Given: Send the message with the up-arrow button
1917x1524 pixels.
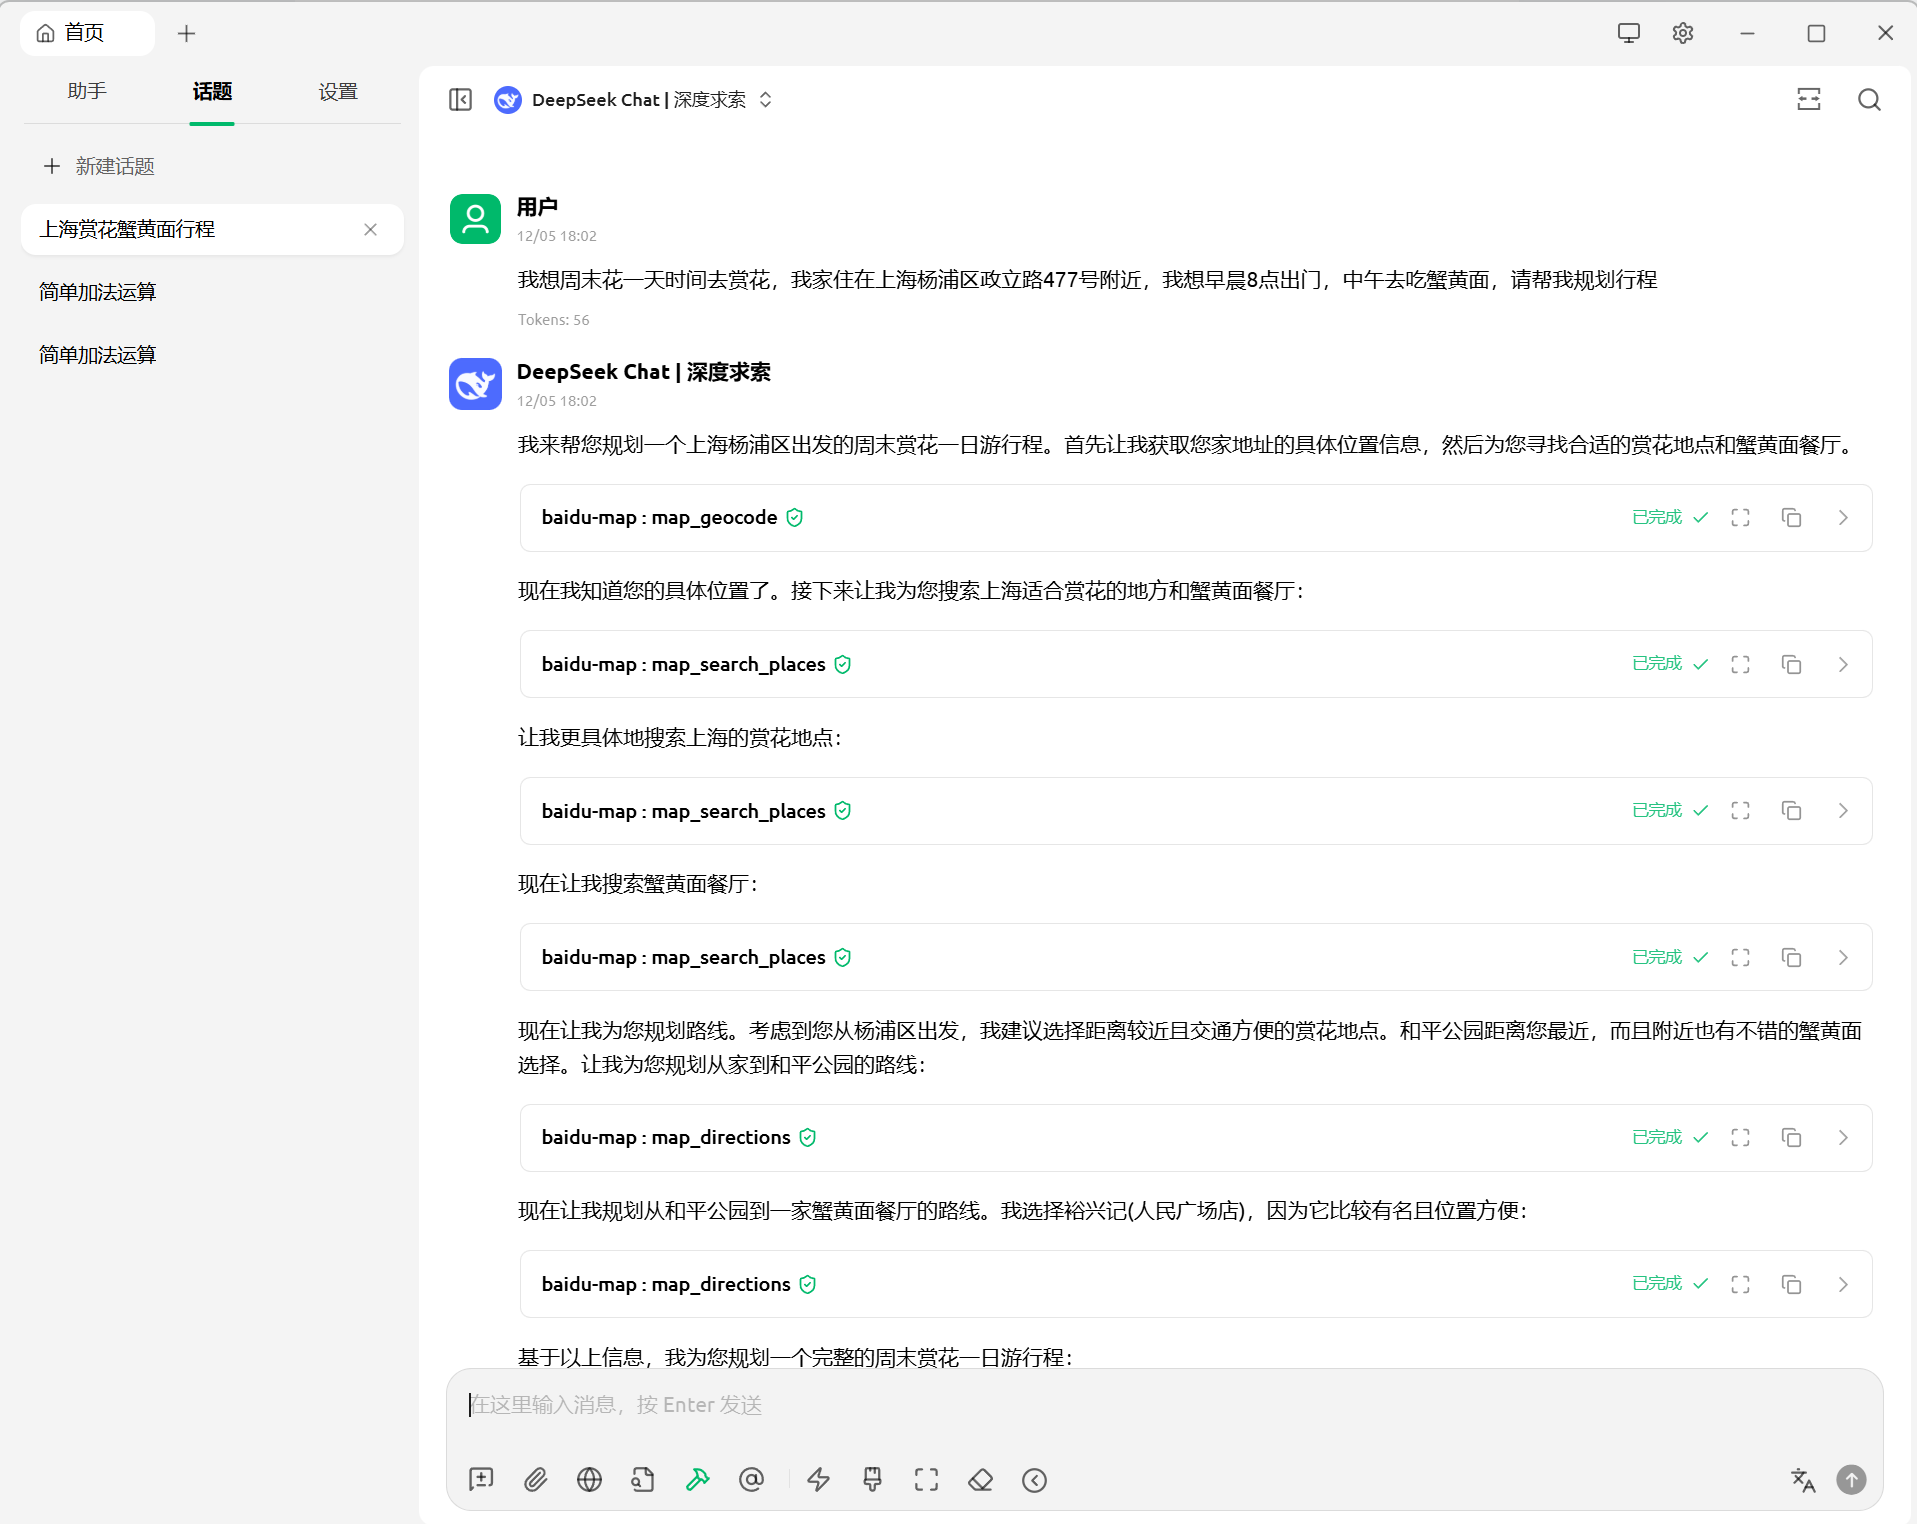Looking at the screenshot, I should click(1851, 1480).
